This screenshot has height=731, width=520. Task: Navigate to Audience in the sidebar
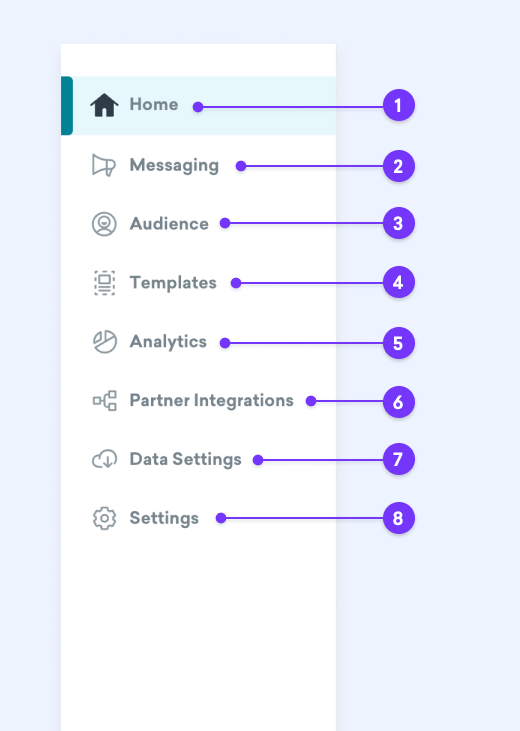(x=169, y=224)
